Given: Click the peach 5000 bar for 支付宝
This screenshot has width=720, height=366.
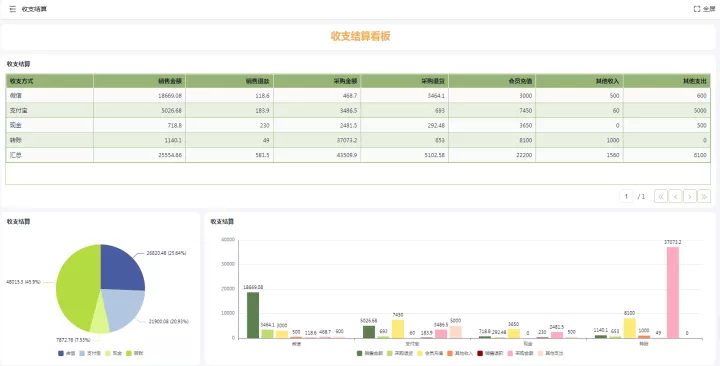Looking at the screenshot, I should [x=456, y=332].
